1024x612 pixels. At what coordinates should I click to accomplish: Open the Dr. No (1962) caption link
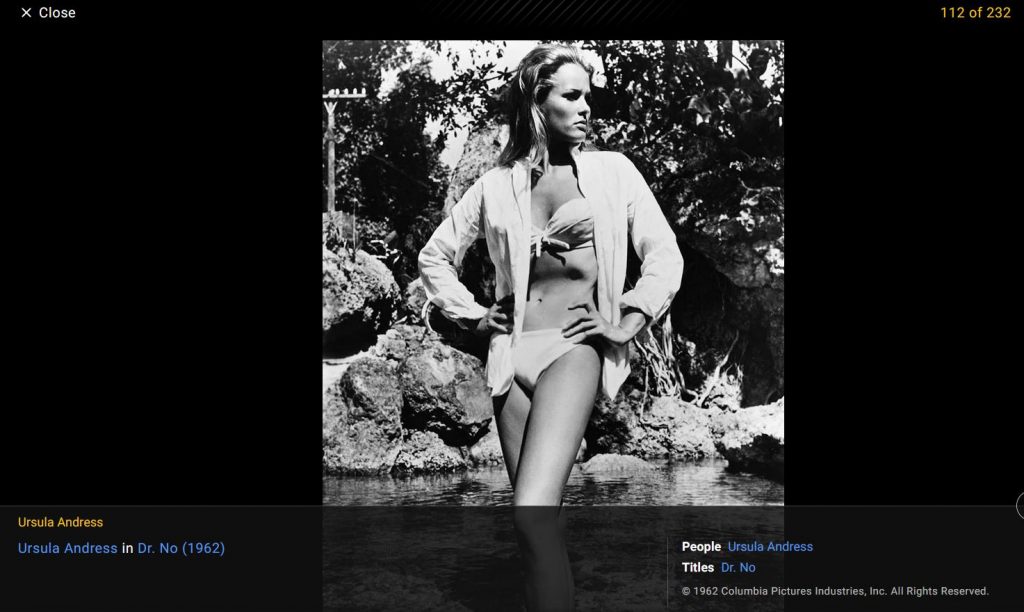[x=181, y=548]
